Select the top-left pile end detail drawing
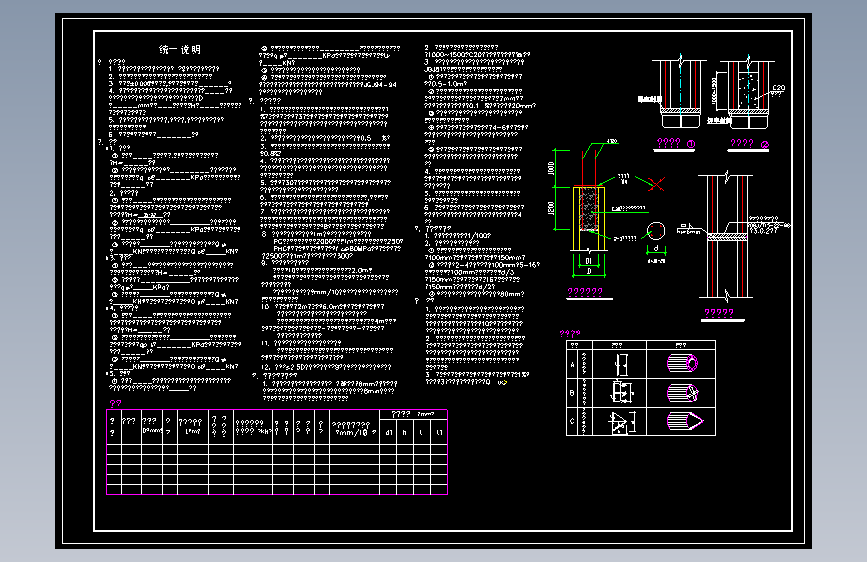The height and width of the screenshot is (562, 867). 679,92
